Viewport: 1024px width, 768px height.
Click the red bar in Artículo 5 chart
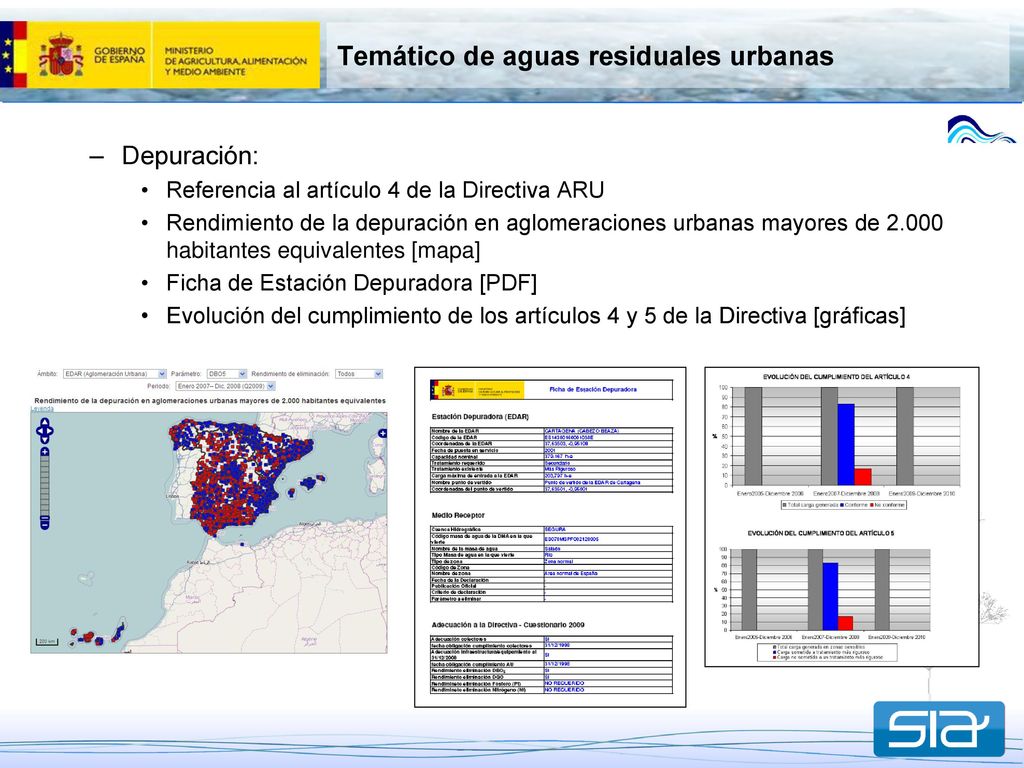[x=846, y=623]
